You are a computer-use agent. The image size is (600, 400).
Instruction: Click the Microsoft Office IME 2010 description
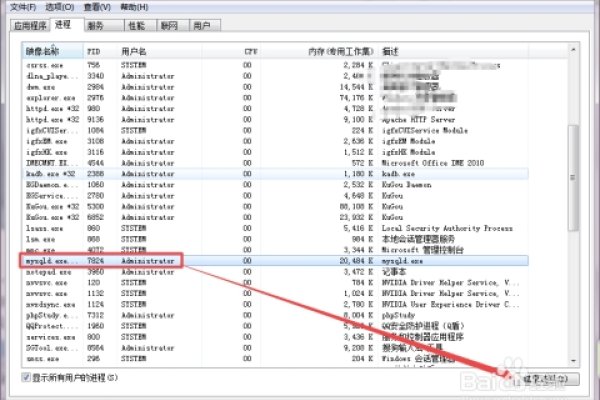pyautogui.click(x=433, y=163)
